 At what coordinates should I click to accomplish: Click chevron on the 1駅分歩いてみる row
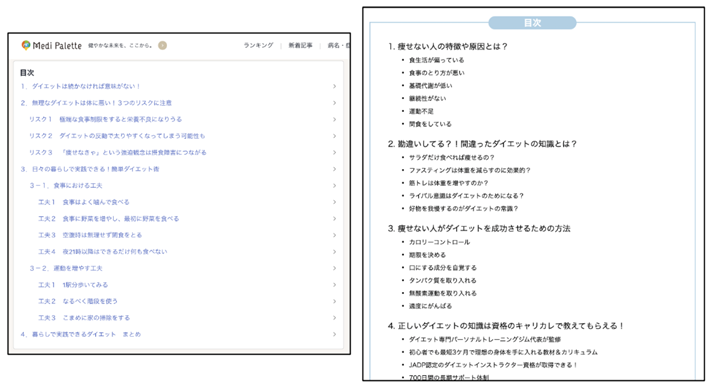334,285
